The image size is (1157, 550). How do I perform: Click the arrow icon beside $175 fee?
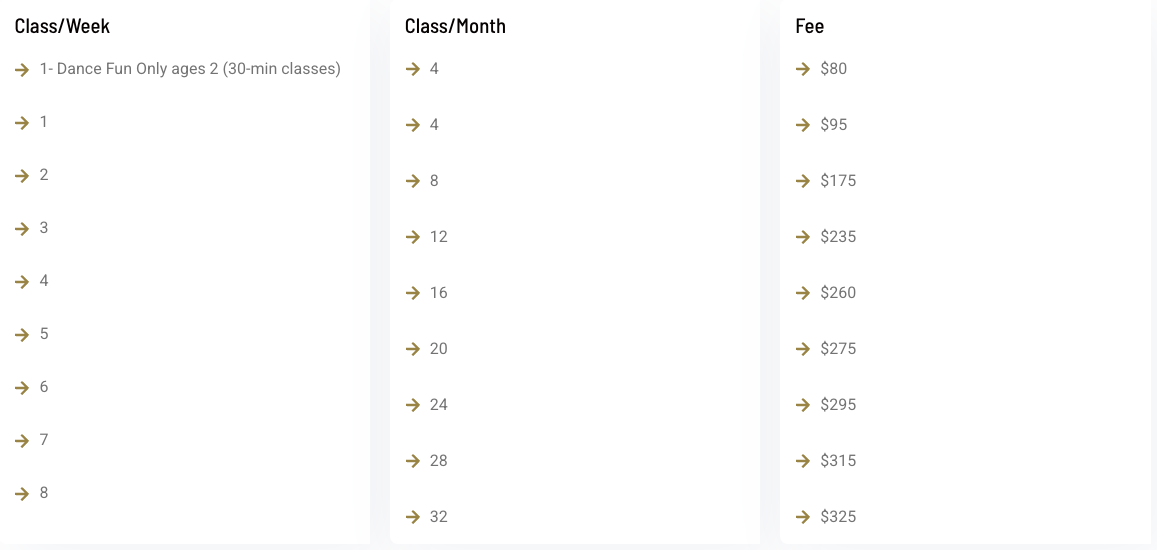click(803, 181)
